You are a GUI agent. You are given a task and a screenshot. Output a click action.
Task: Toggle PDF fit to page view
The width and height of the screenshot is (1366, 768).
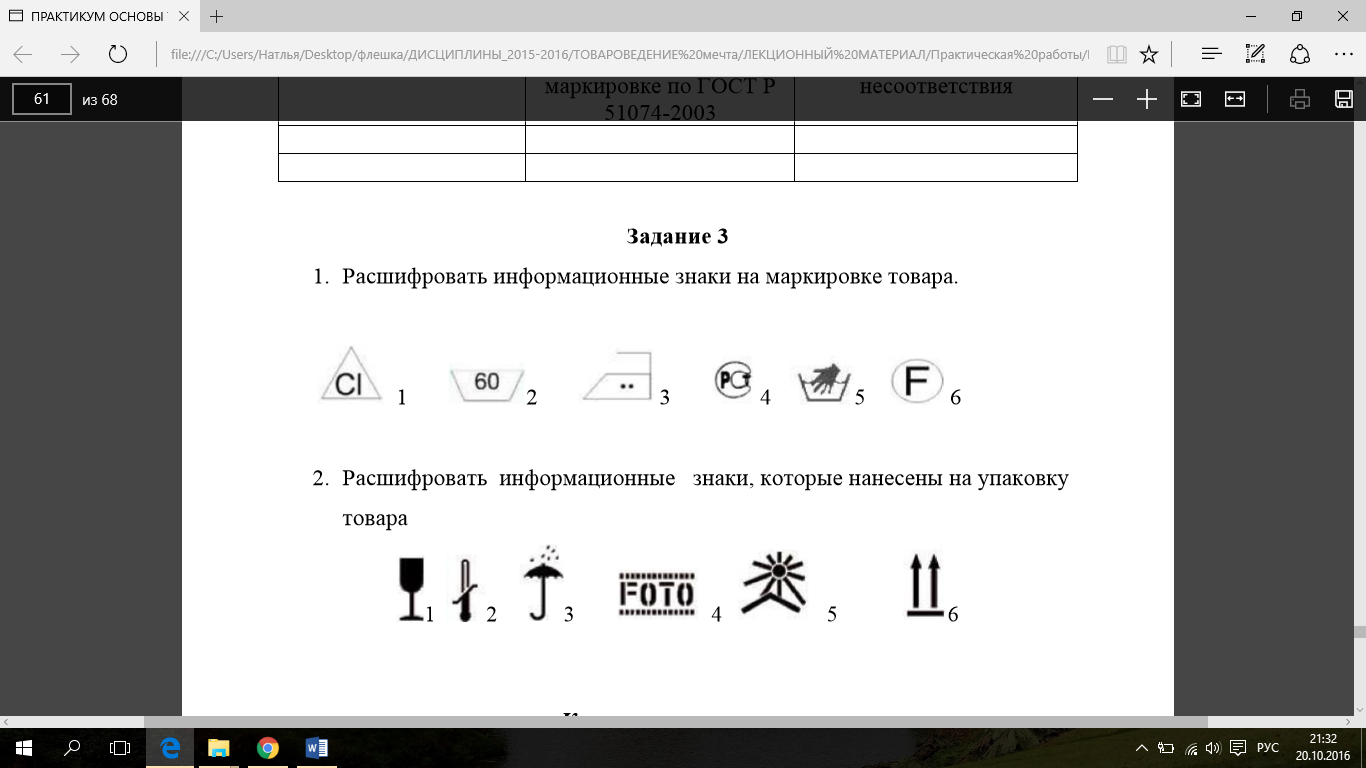pos(1191,99)
